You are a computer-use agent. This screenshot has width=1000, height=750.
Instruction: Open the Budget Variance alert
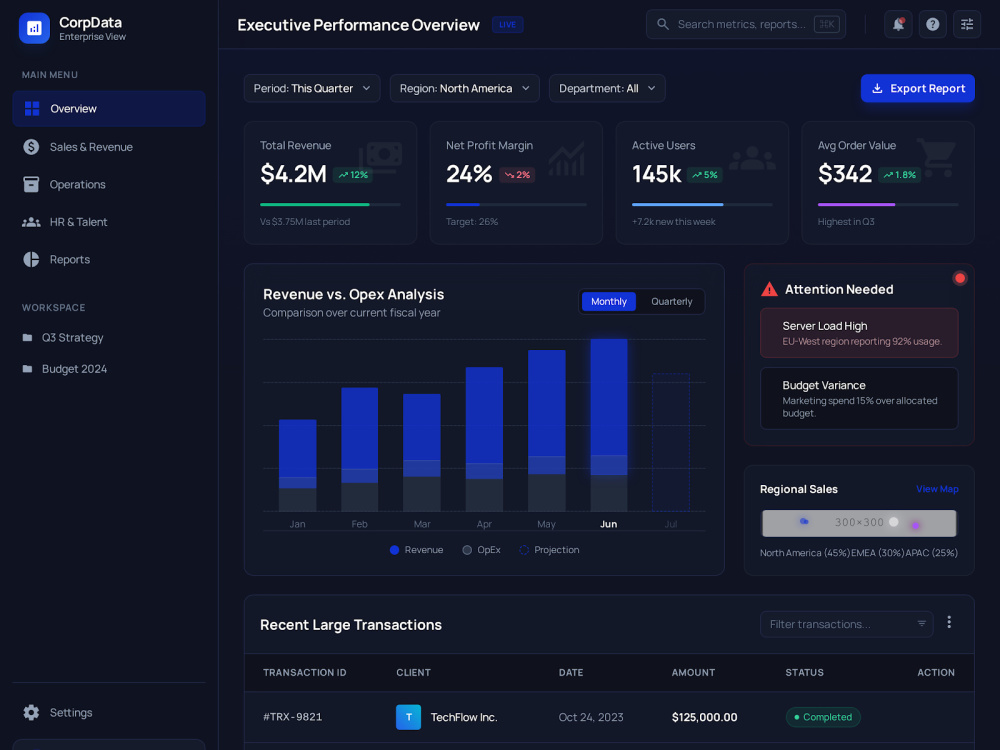tap(859, 399)
